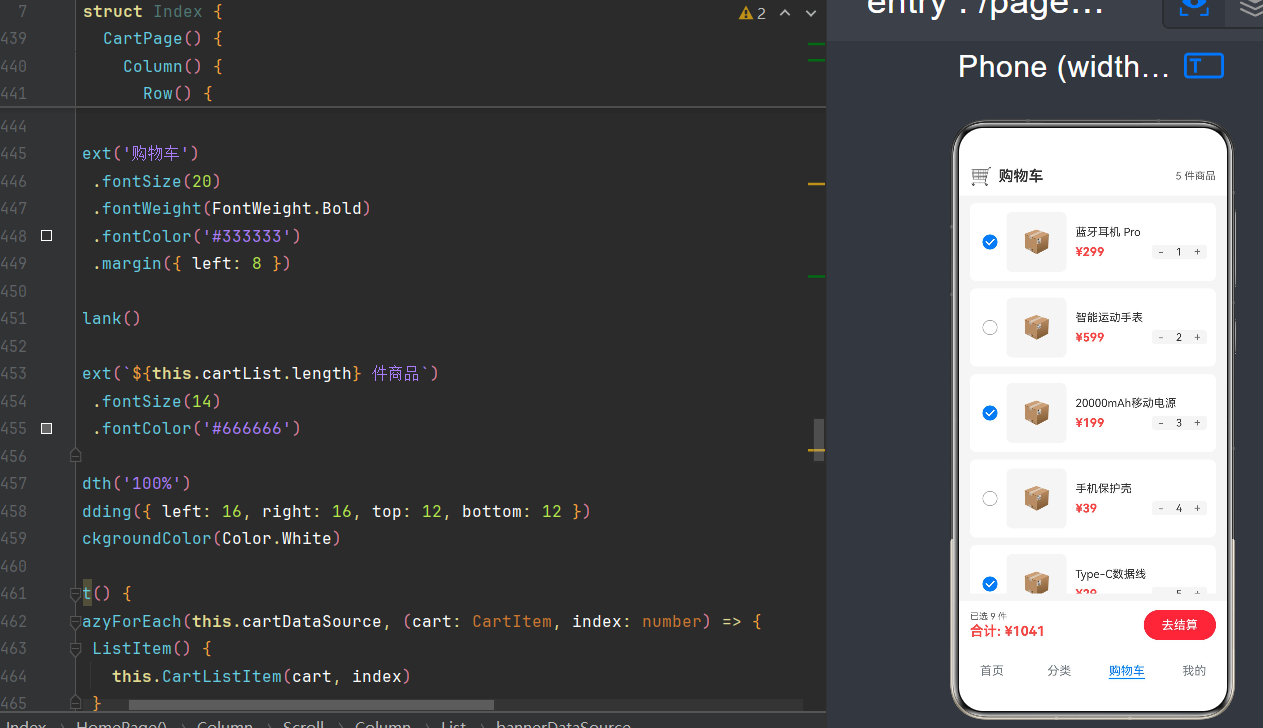This screenshot has width=1263, height=728.
Task: Click the fold-end marker at line 456
Action: [75, 456]
